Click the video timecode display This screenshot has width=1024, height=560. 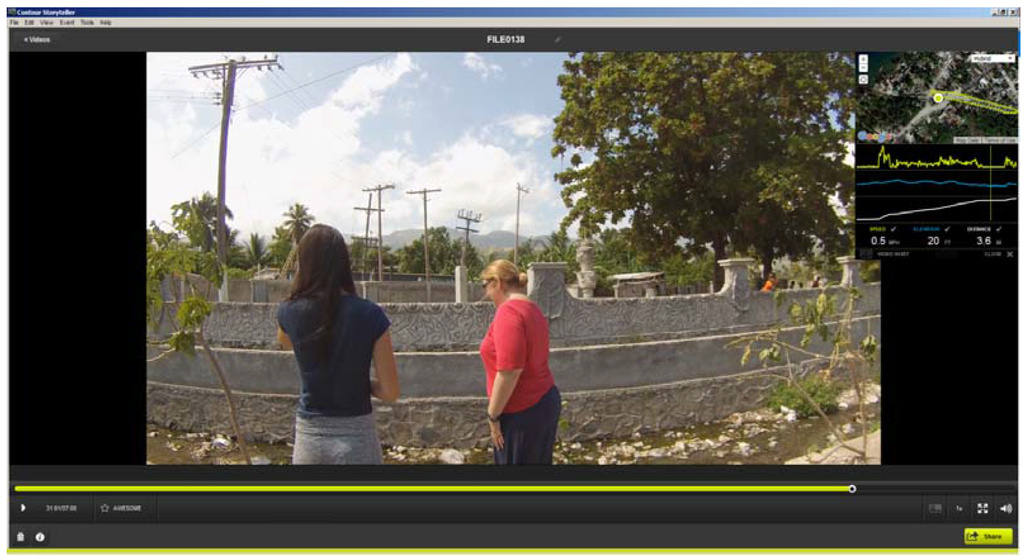(61, 508)
